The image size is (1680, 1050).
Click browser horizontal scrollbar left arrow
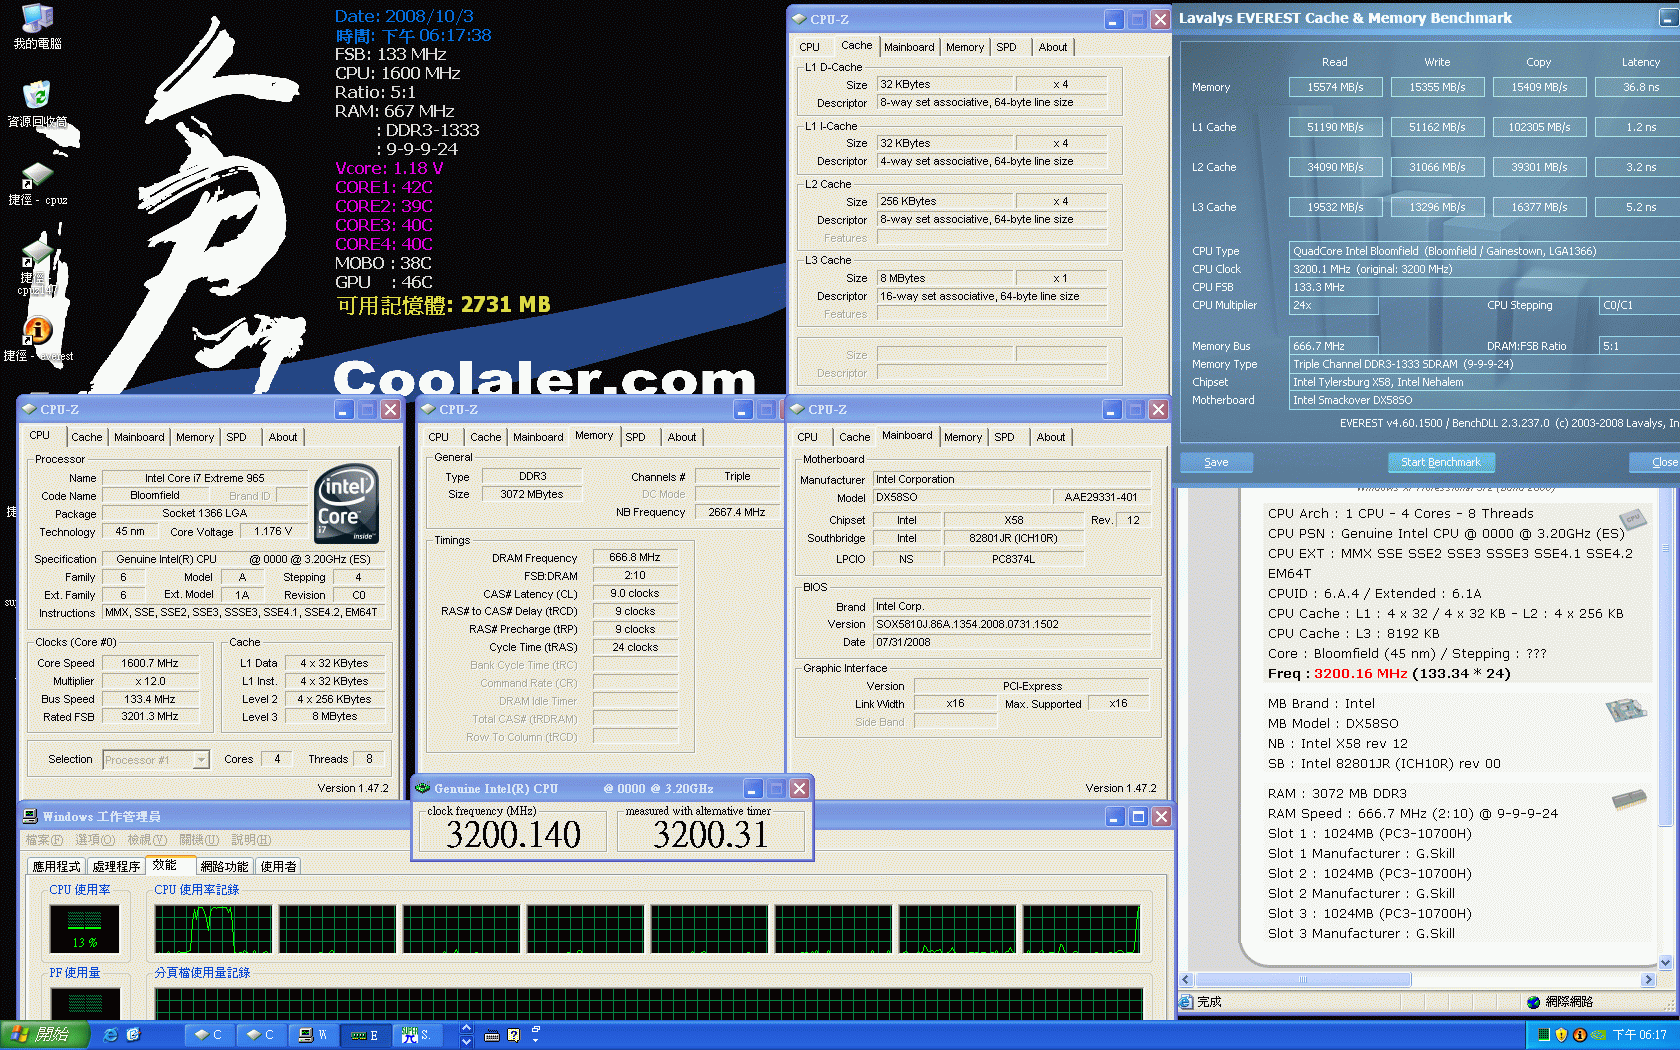(1187, 980)
